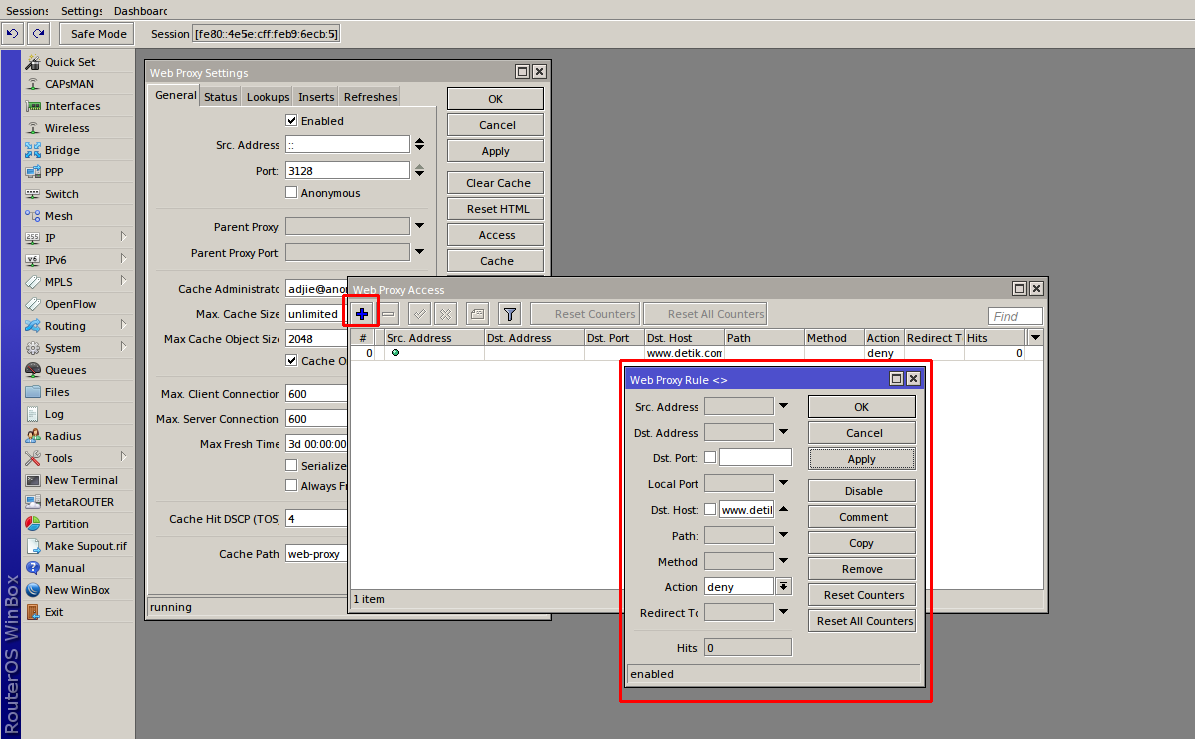Click Apply in Web Proxy Rule dialog
Viewport: 1195px width, 739px height.
(861, 459)
